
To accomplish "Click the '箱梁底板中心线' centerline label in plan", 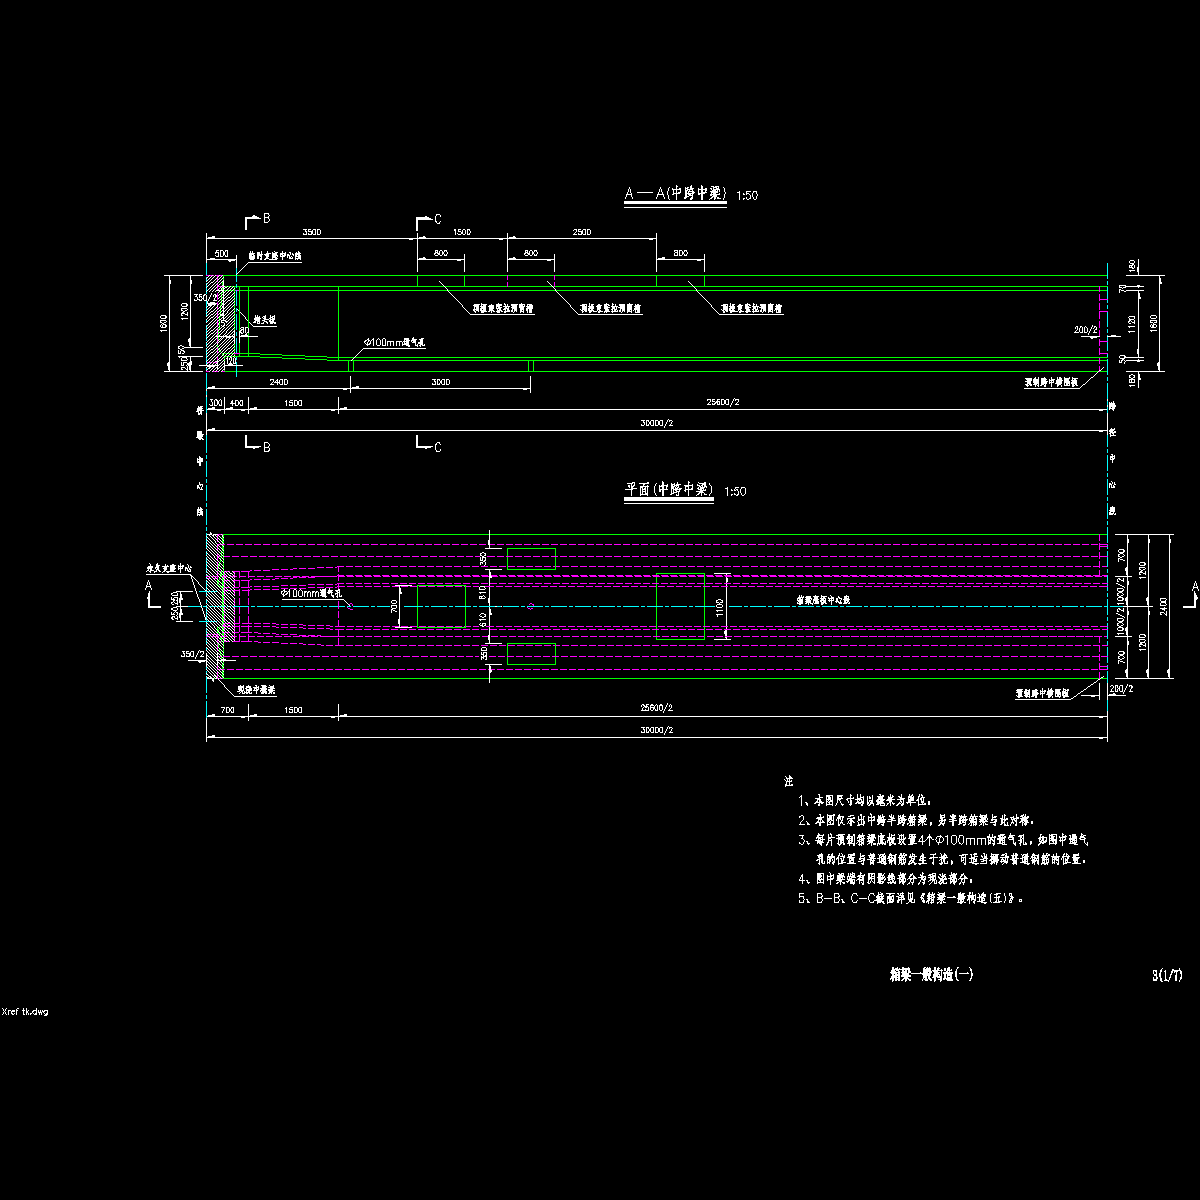I will click(x=823, y=601).
